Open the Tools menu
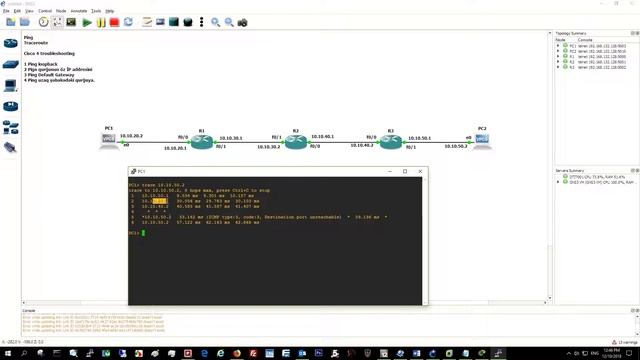Viewport: 640px width, 360px height. tap(96, 11)
